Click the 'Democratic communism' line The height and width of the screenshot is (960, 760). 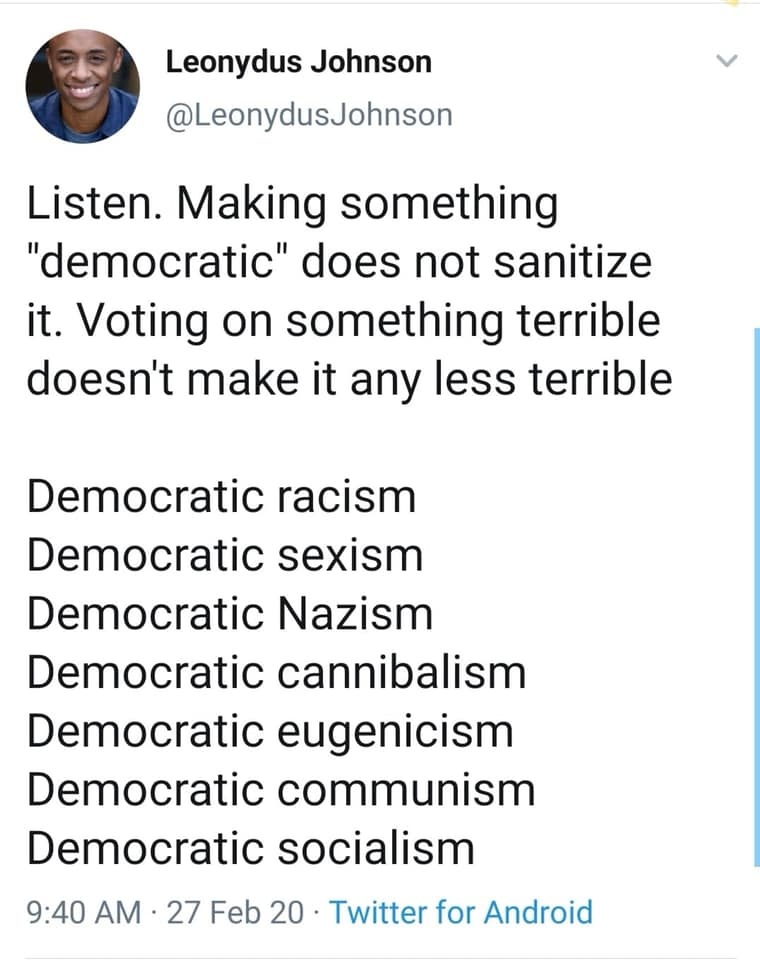281,790
